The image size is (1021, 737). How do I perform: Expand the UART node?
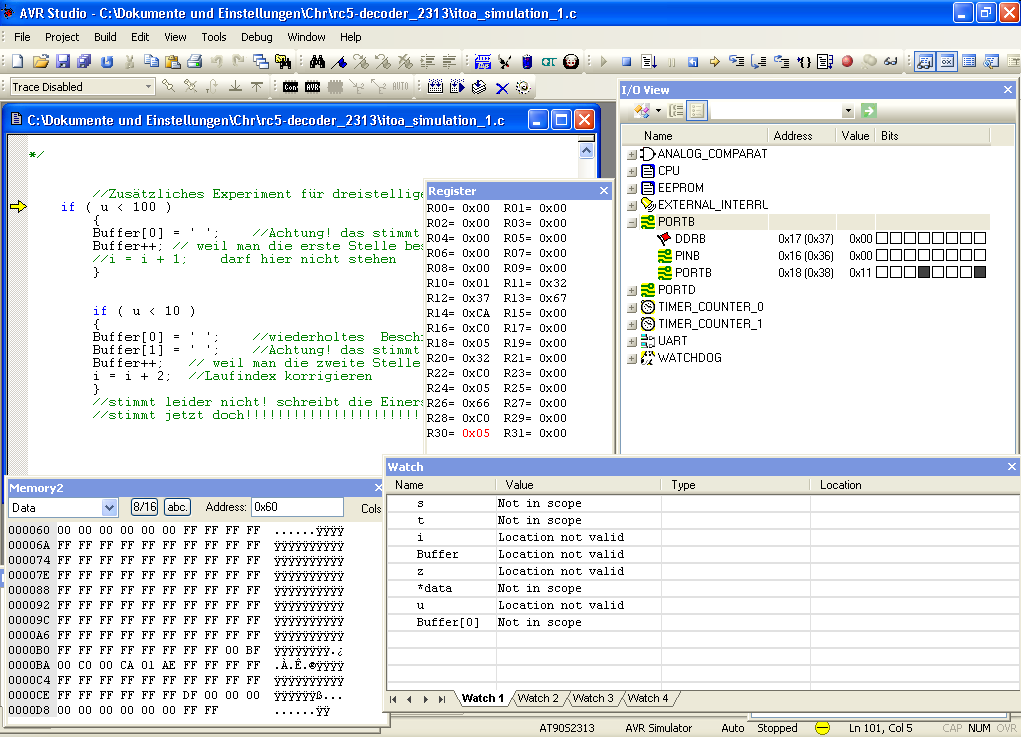pyautogui.click(x=632, y=341)
